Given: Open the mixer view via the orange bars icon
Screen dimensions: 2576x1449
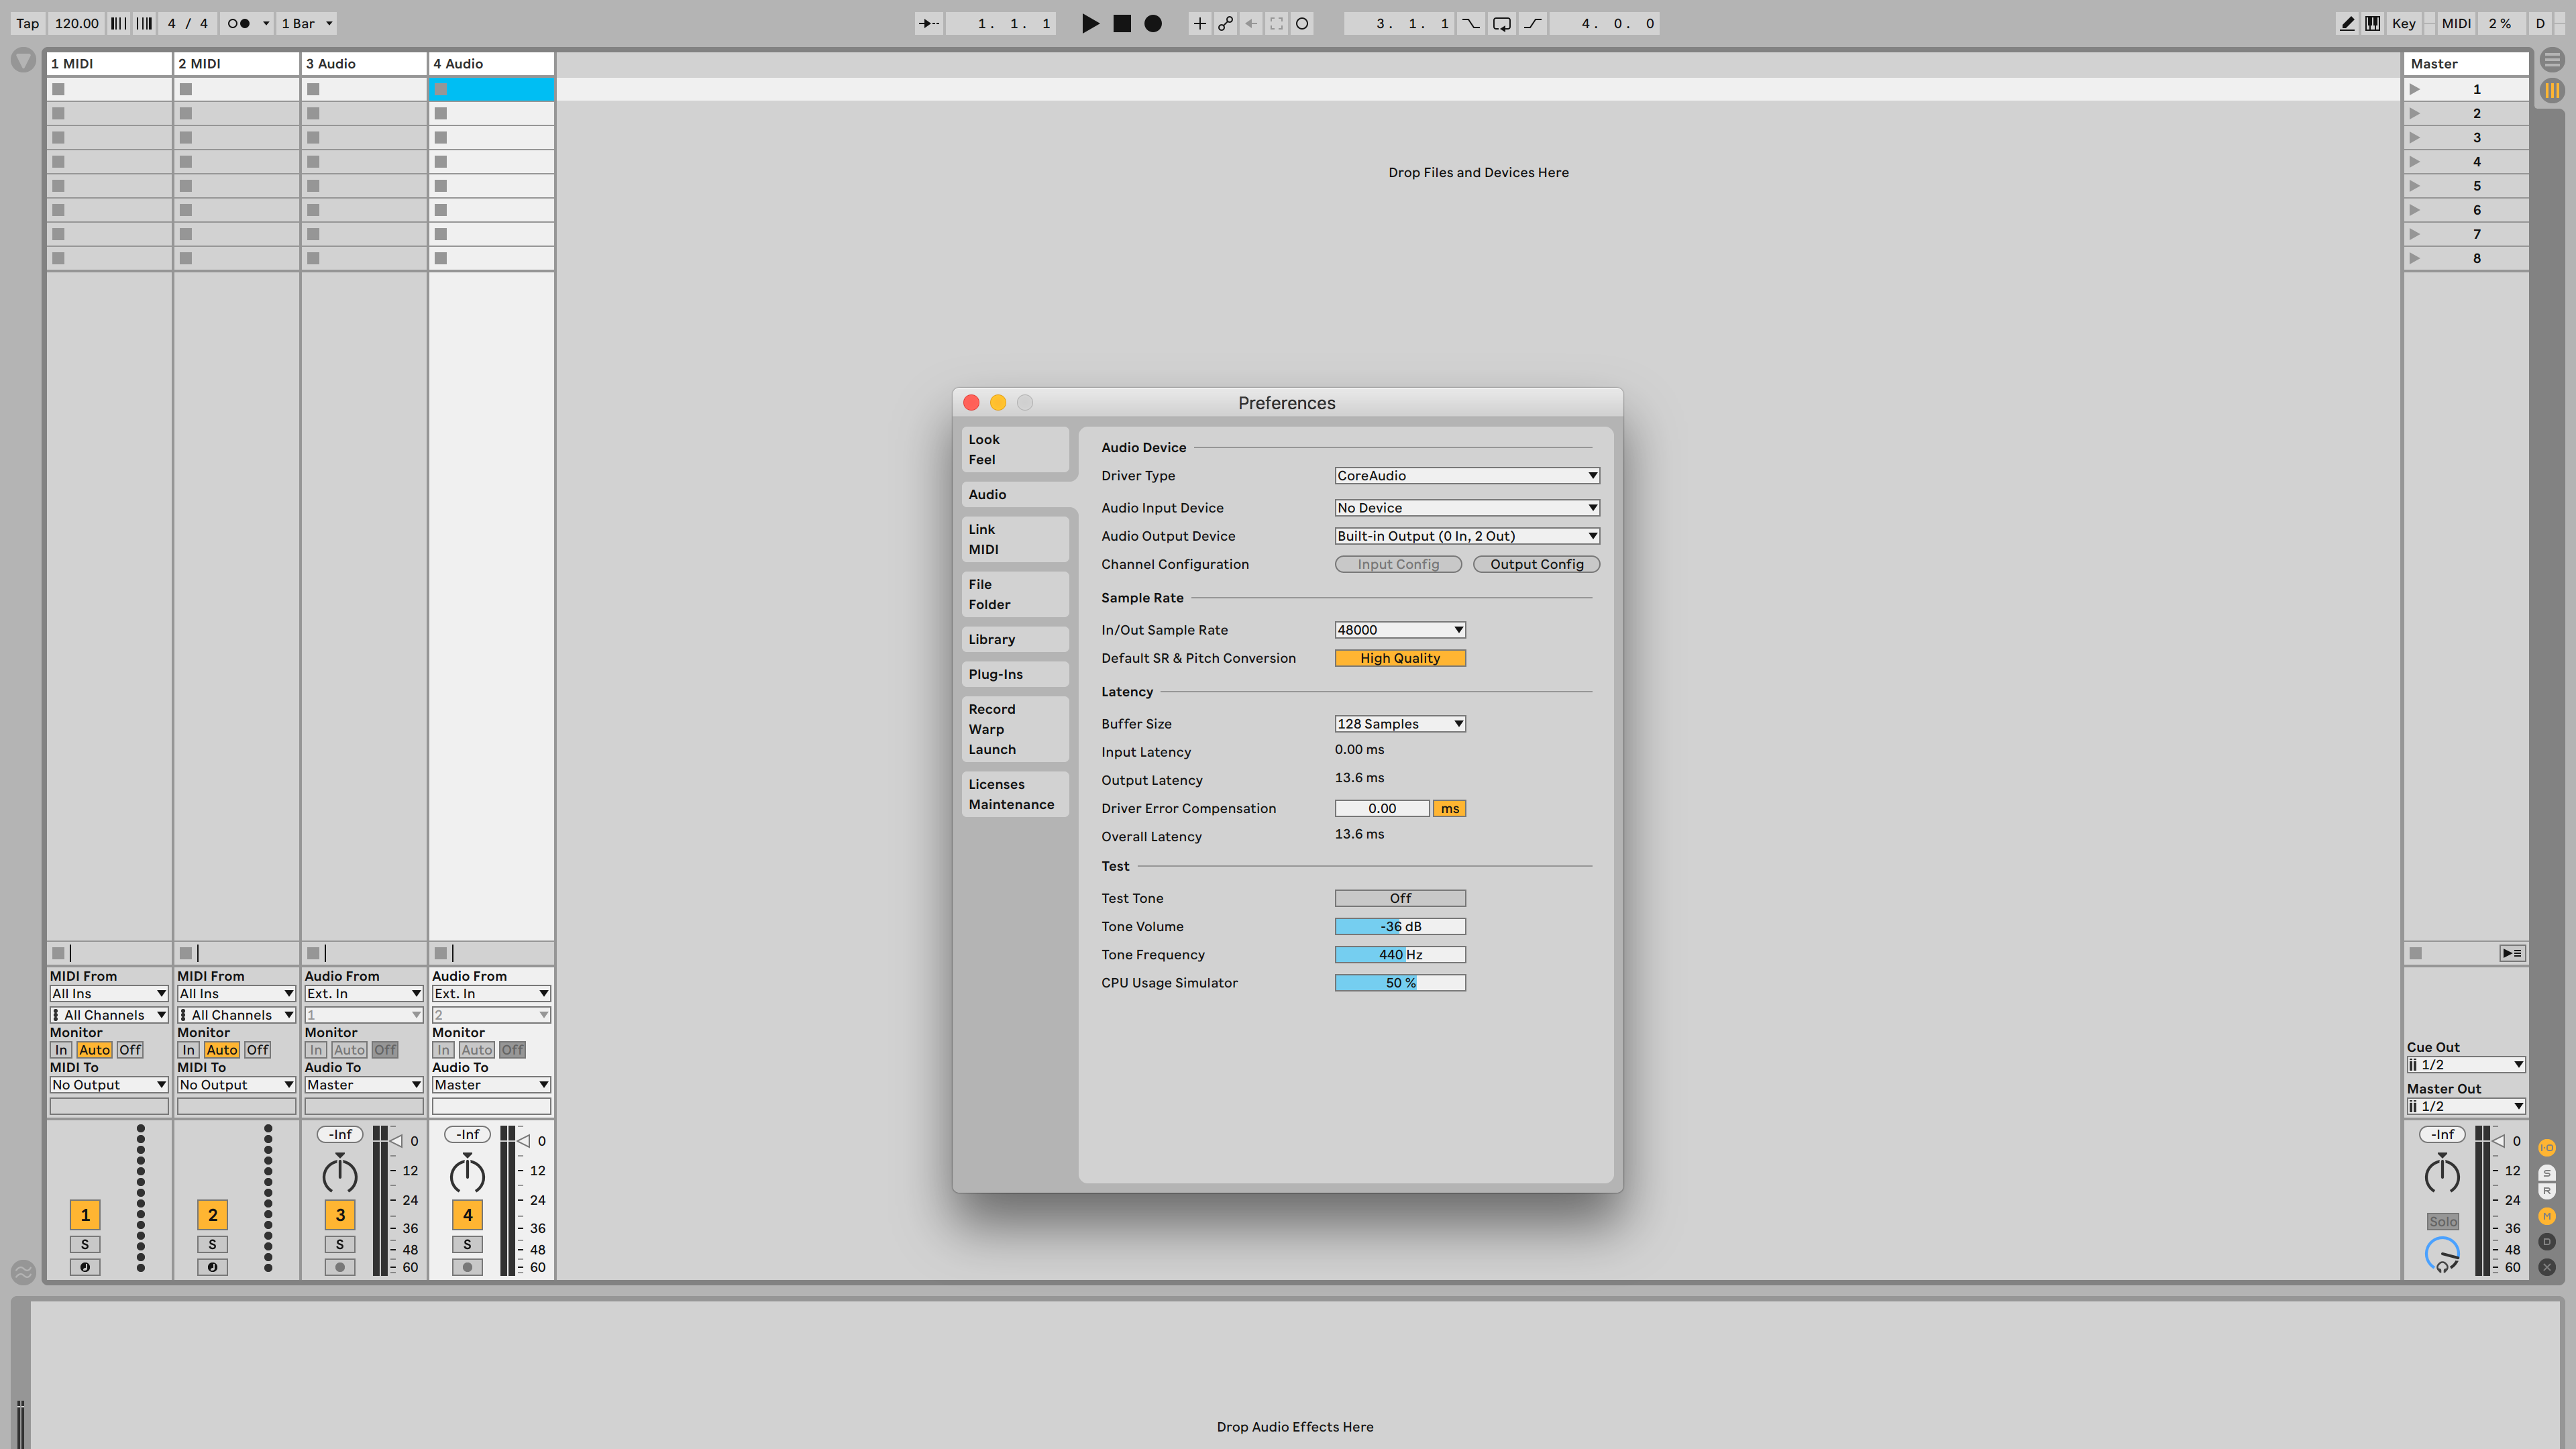Looking at the screenshot, I should point(2551,91).
